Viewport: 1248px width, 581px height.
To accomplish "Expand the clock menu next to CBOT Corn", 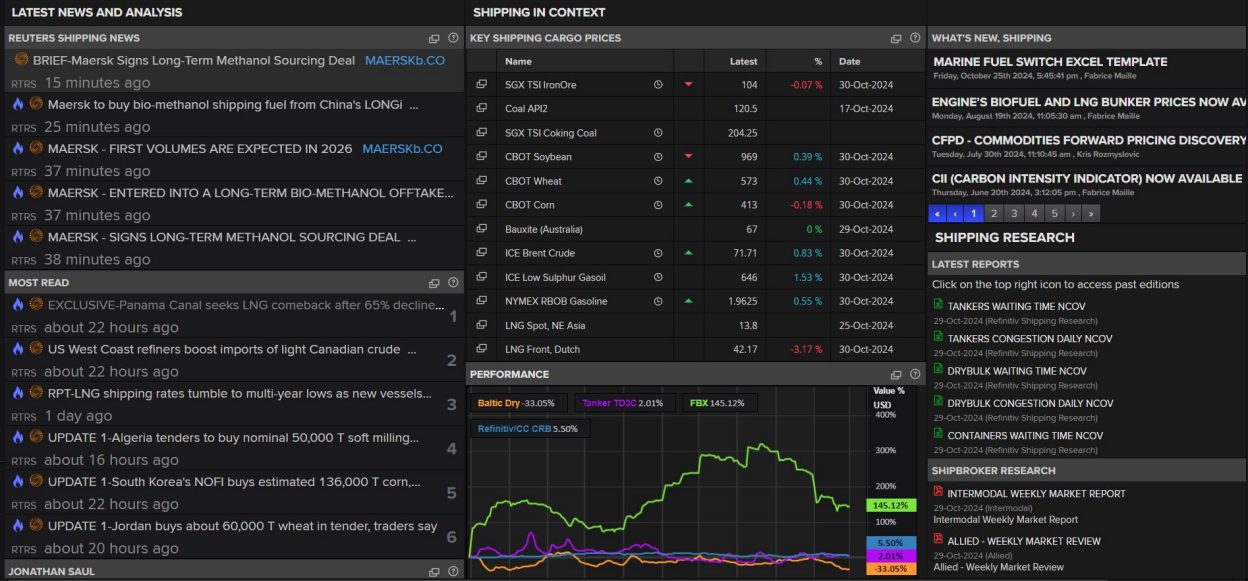I will [x=658, y=204].
